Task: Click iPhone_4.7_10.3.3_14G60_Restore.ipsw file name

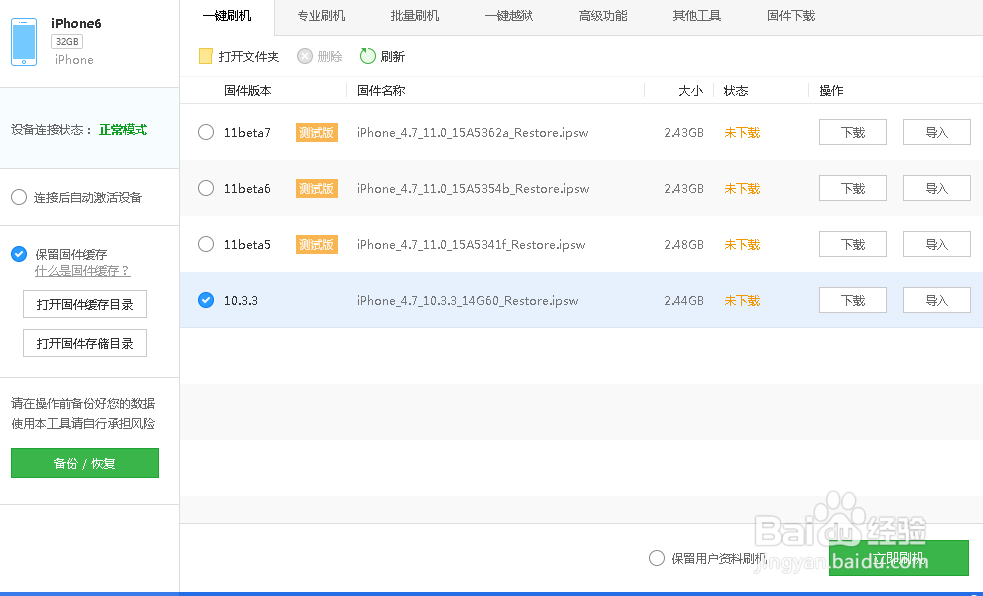Action: [468, 301]
